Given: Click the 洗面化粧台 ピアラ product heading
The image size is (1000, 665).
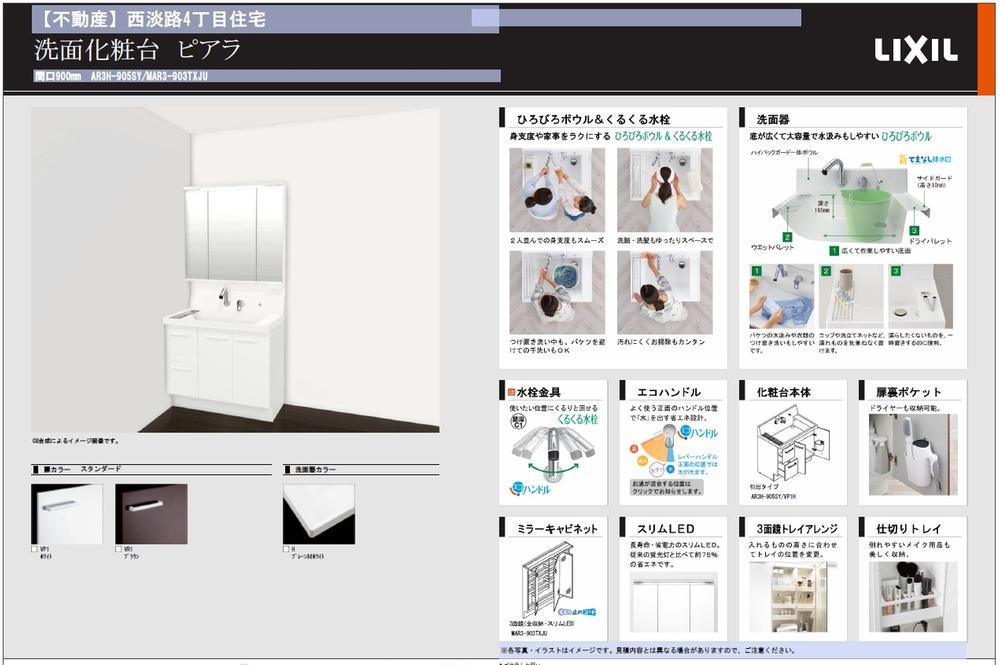Looking at the screenshot, I should pyautogui.click(x=138, y=50).
